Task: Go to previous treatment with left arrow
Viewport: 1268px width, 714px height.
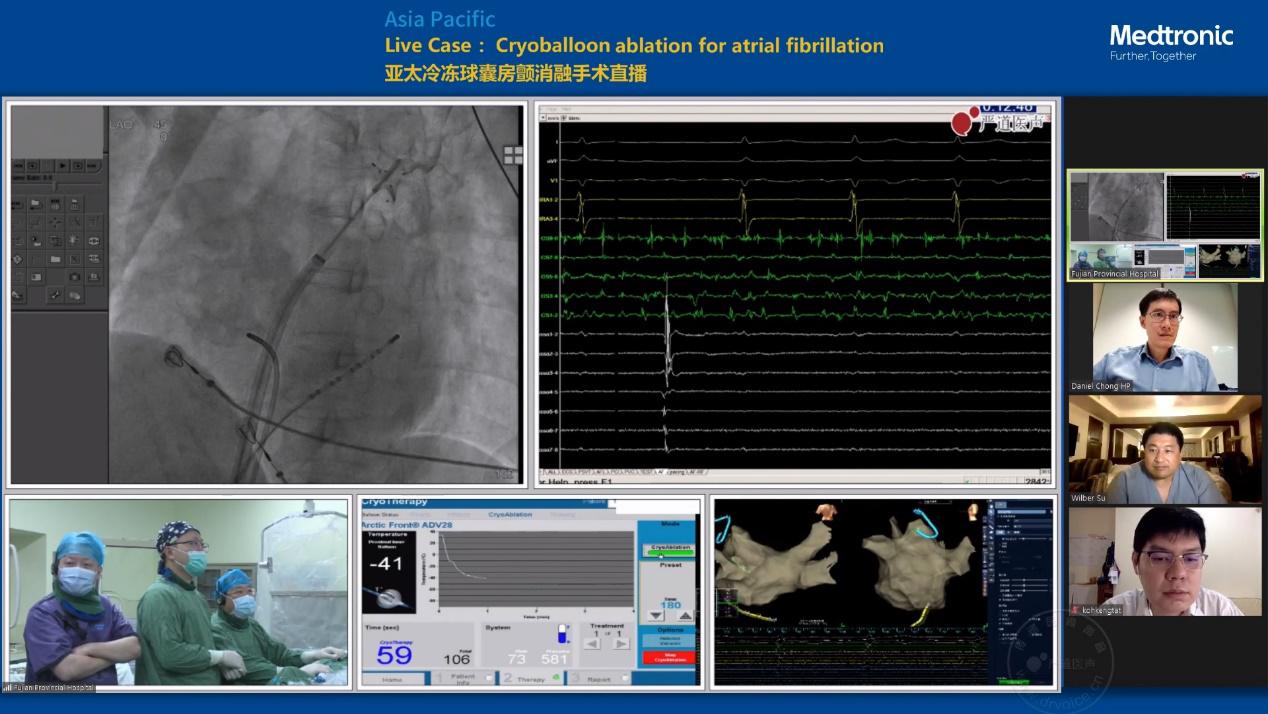Action: pyautogui.click(x=591, y=643)
